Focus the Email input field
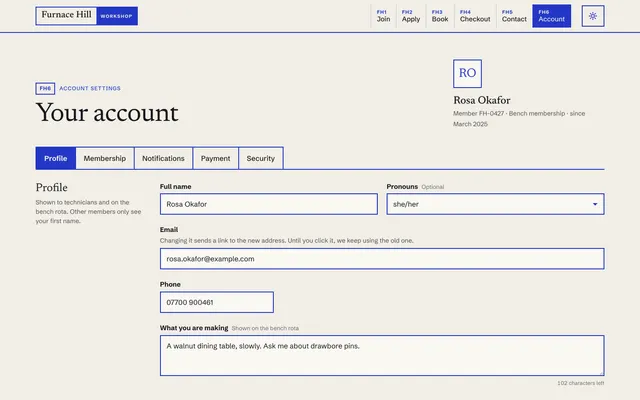The width and height of the screenshot is (640, 400). [382, 259]
